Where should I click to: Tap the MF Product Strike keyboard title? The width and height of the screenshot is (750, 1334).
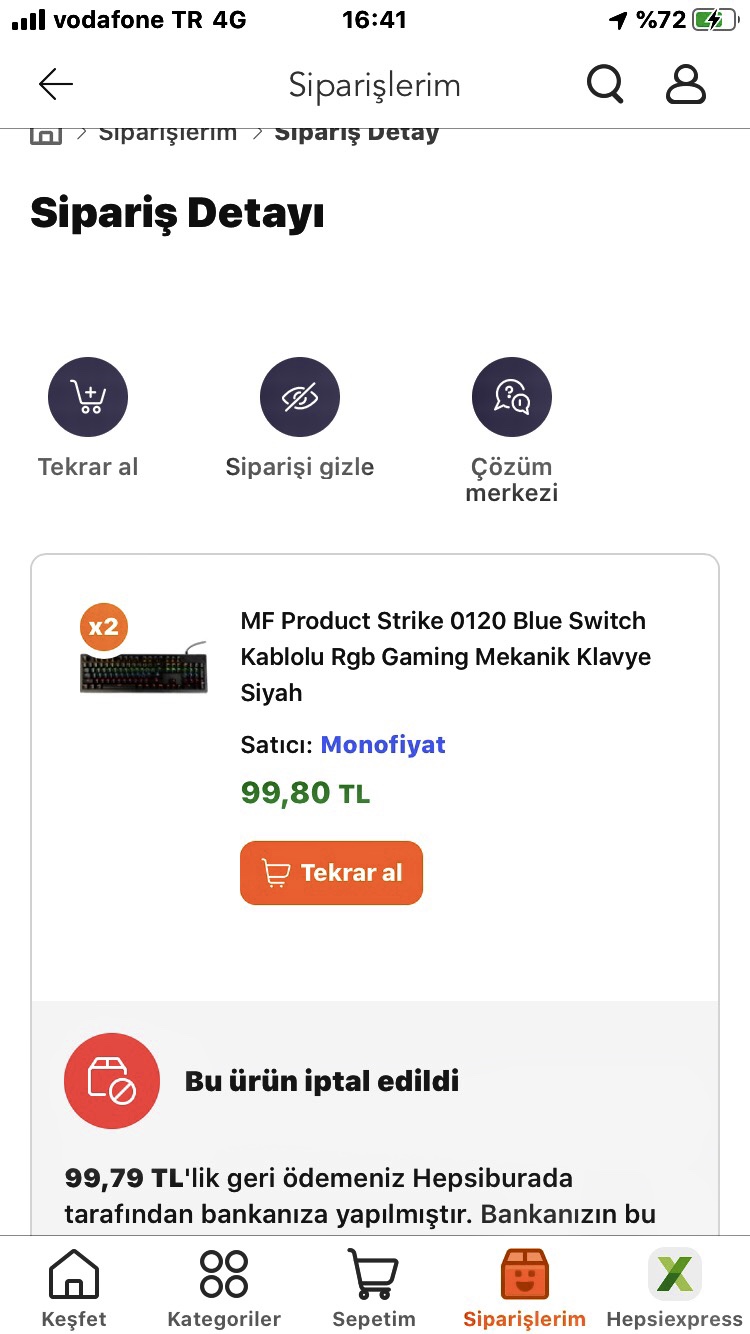coord(446,656)
